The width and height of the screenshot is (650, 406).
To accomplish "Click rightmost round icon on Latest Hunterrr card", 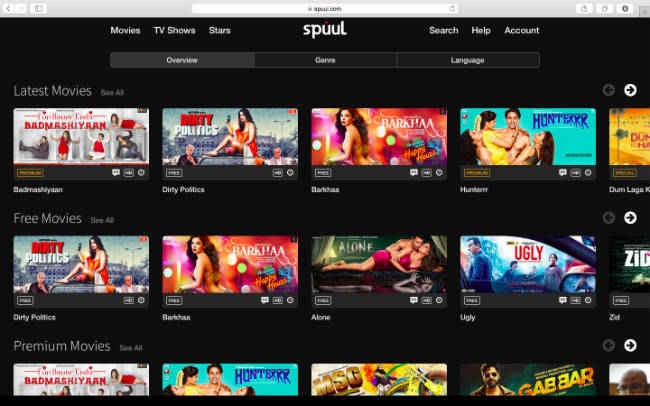I will (588, 173).
